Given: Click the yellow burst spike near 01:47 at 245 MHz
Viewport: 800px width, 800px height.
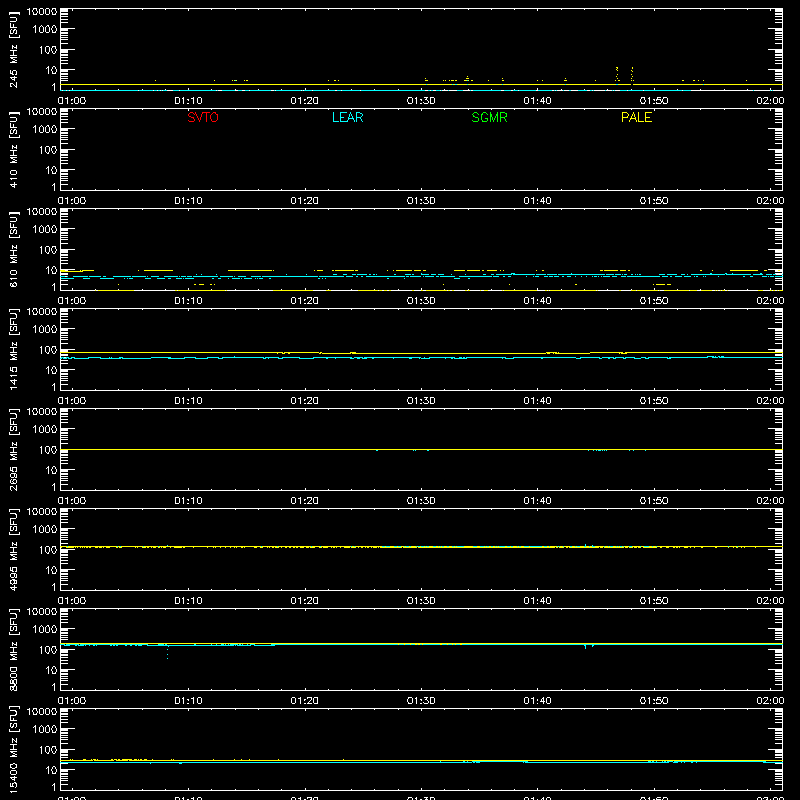Looking at the screenshot, I should (x=617, y=74).
